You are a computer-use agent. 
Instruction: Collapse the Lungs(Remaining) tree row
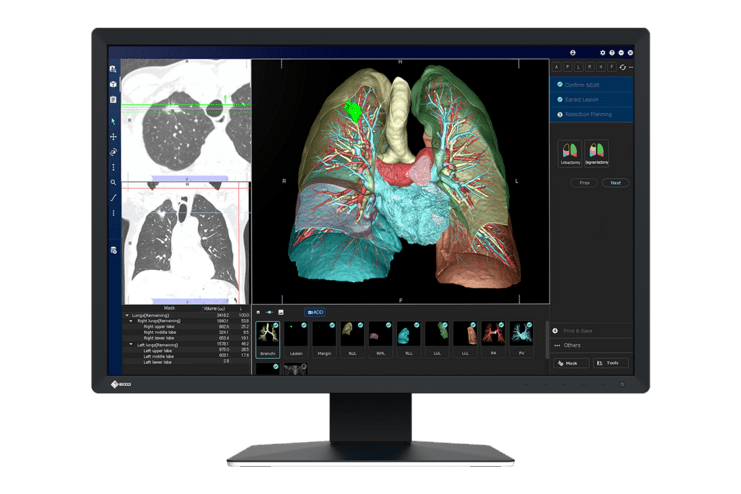tap(126, 314)
